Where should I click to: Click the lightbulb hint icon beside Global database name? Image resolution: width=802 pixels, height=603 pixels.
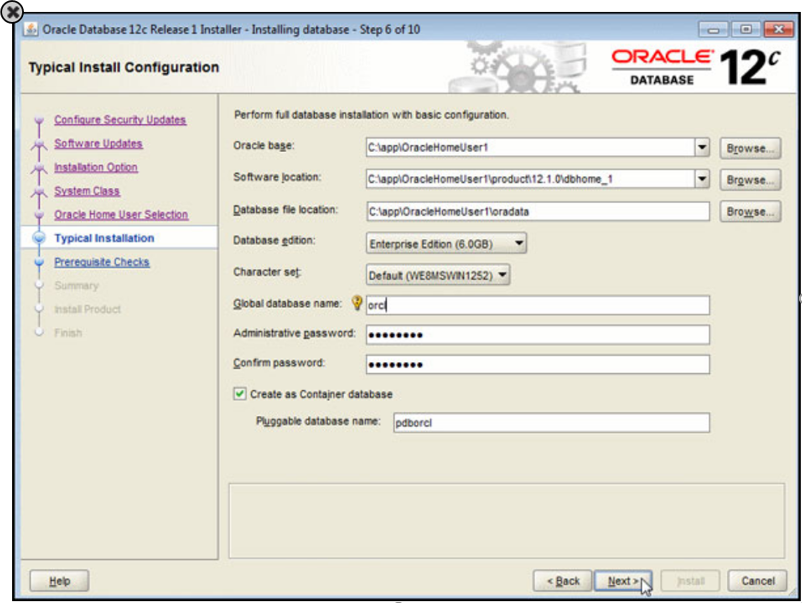(x=357, y=303)
